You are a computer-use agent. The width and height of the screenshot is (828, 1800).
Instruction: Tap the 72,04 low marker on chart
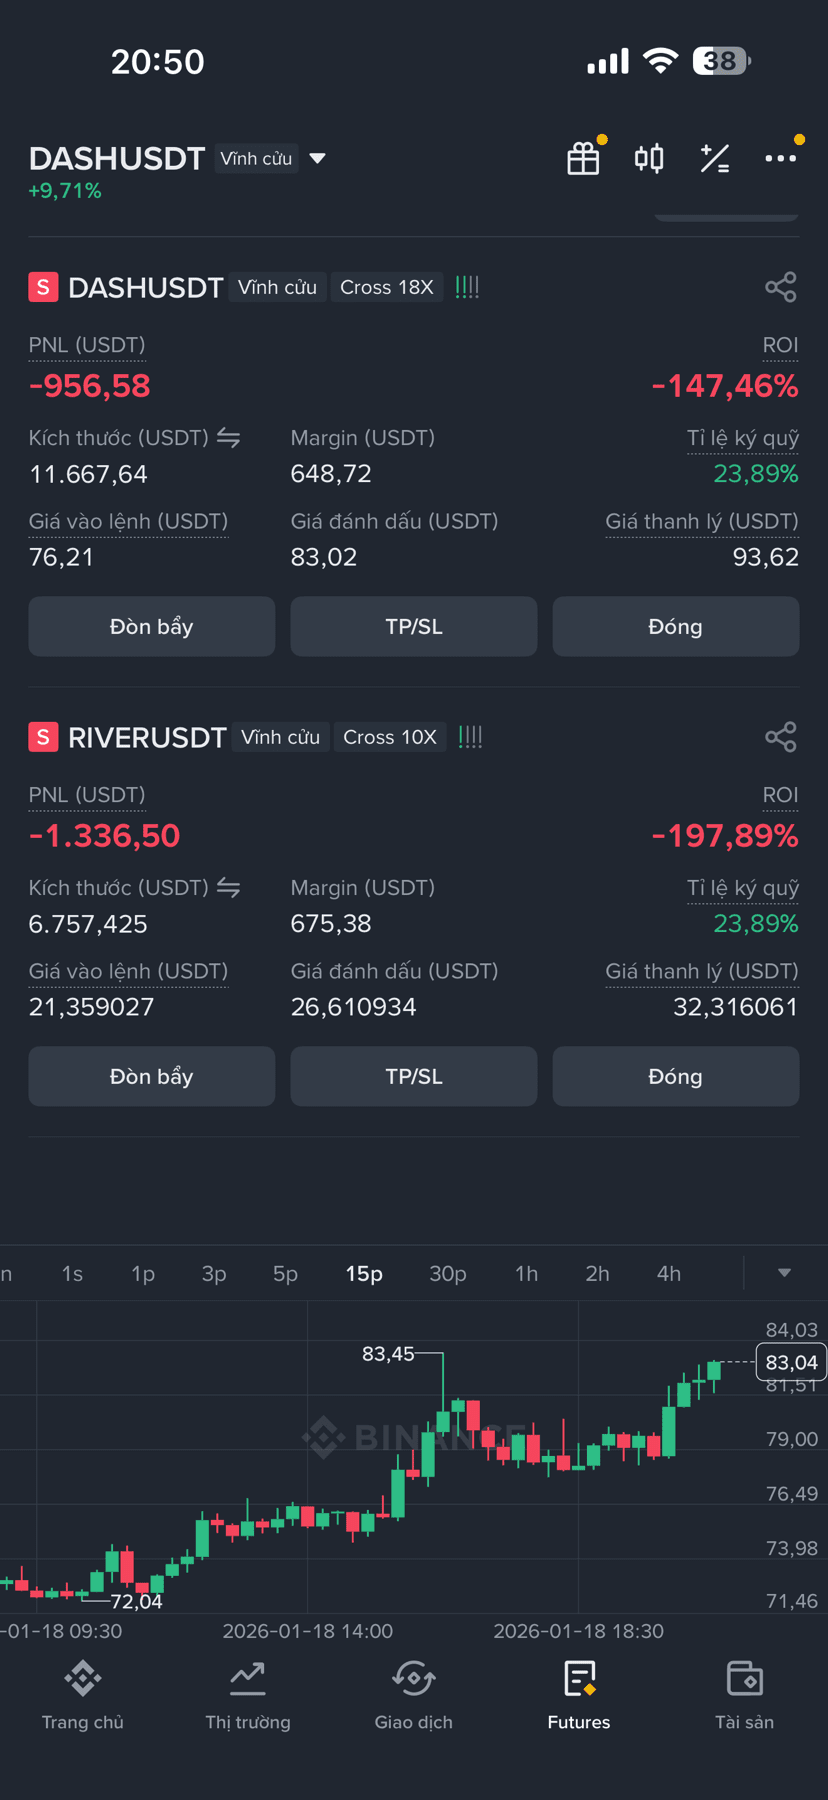point(136,1601)
